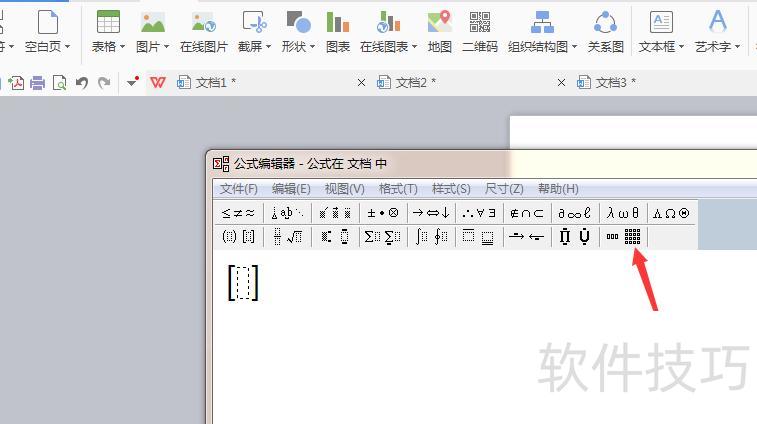Image resolution: width=757 pixels, height=424 pixels.
Task: Click the matrix bracket slot in equation
Action: [x=243, y=283]
